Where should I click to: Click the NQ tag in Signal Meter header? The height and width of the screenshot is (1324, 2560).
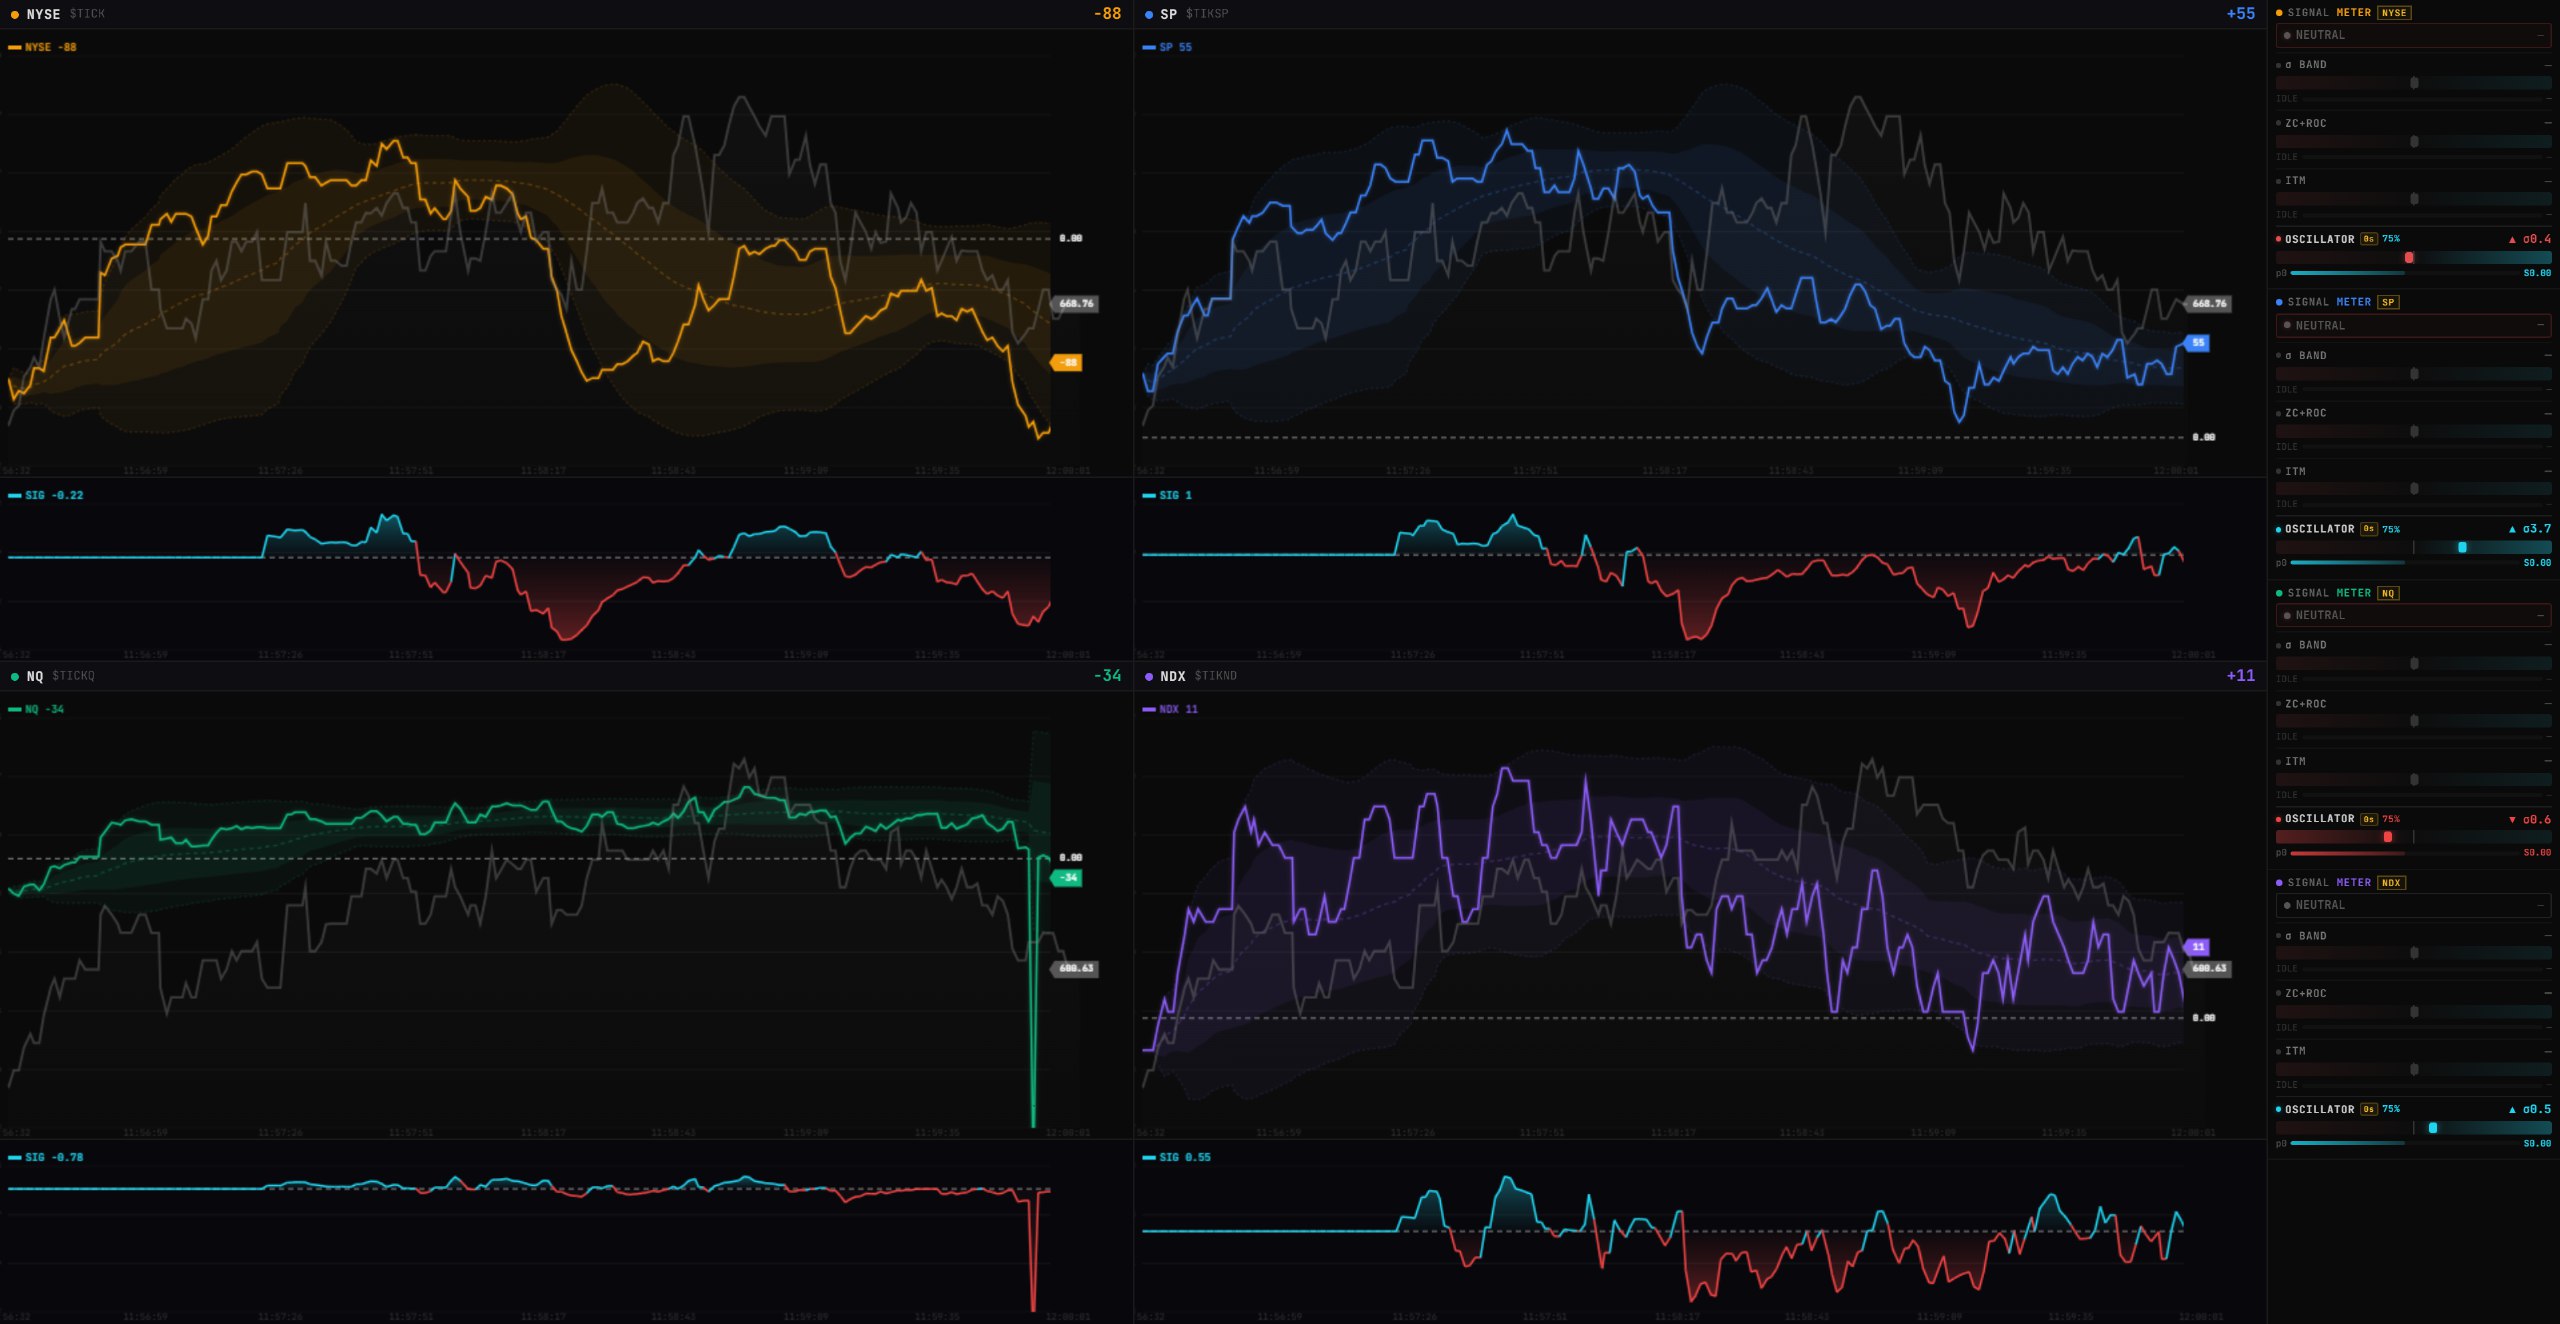coord(2387,593)
